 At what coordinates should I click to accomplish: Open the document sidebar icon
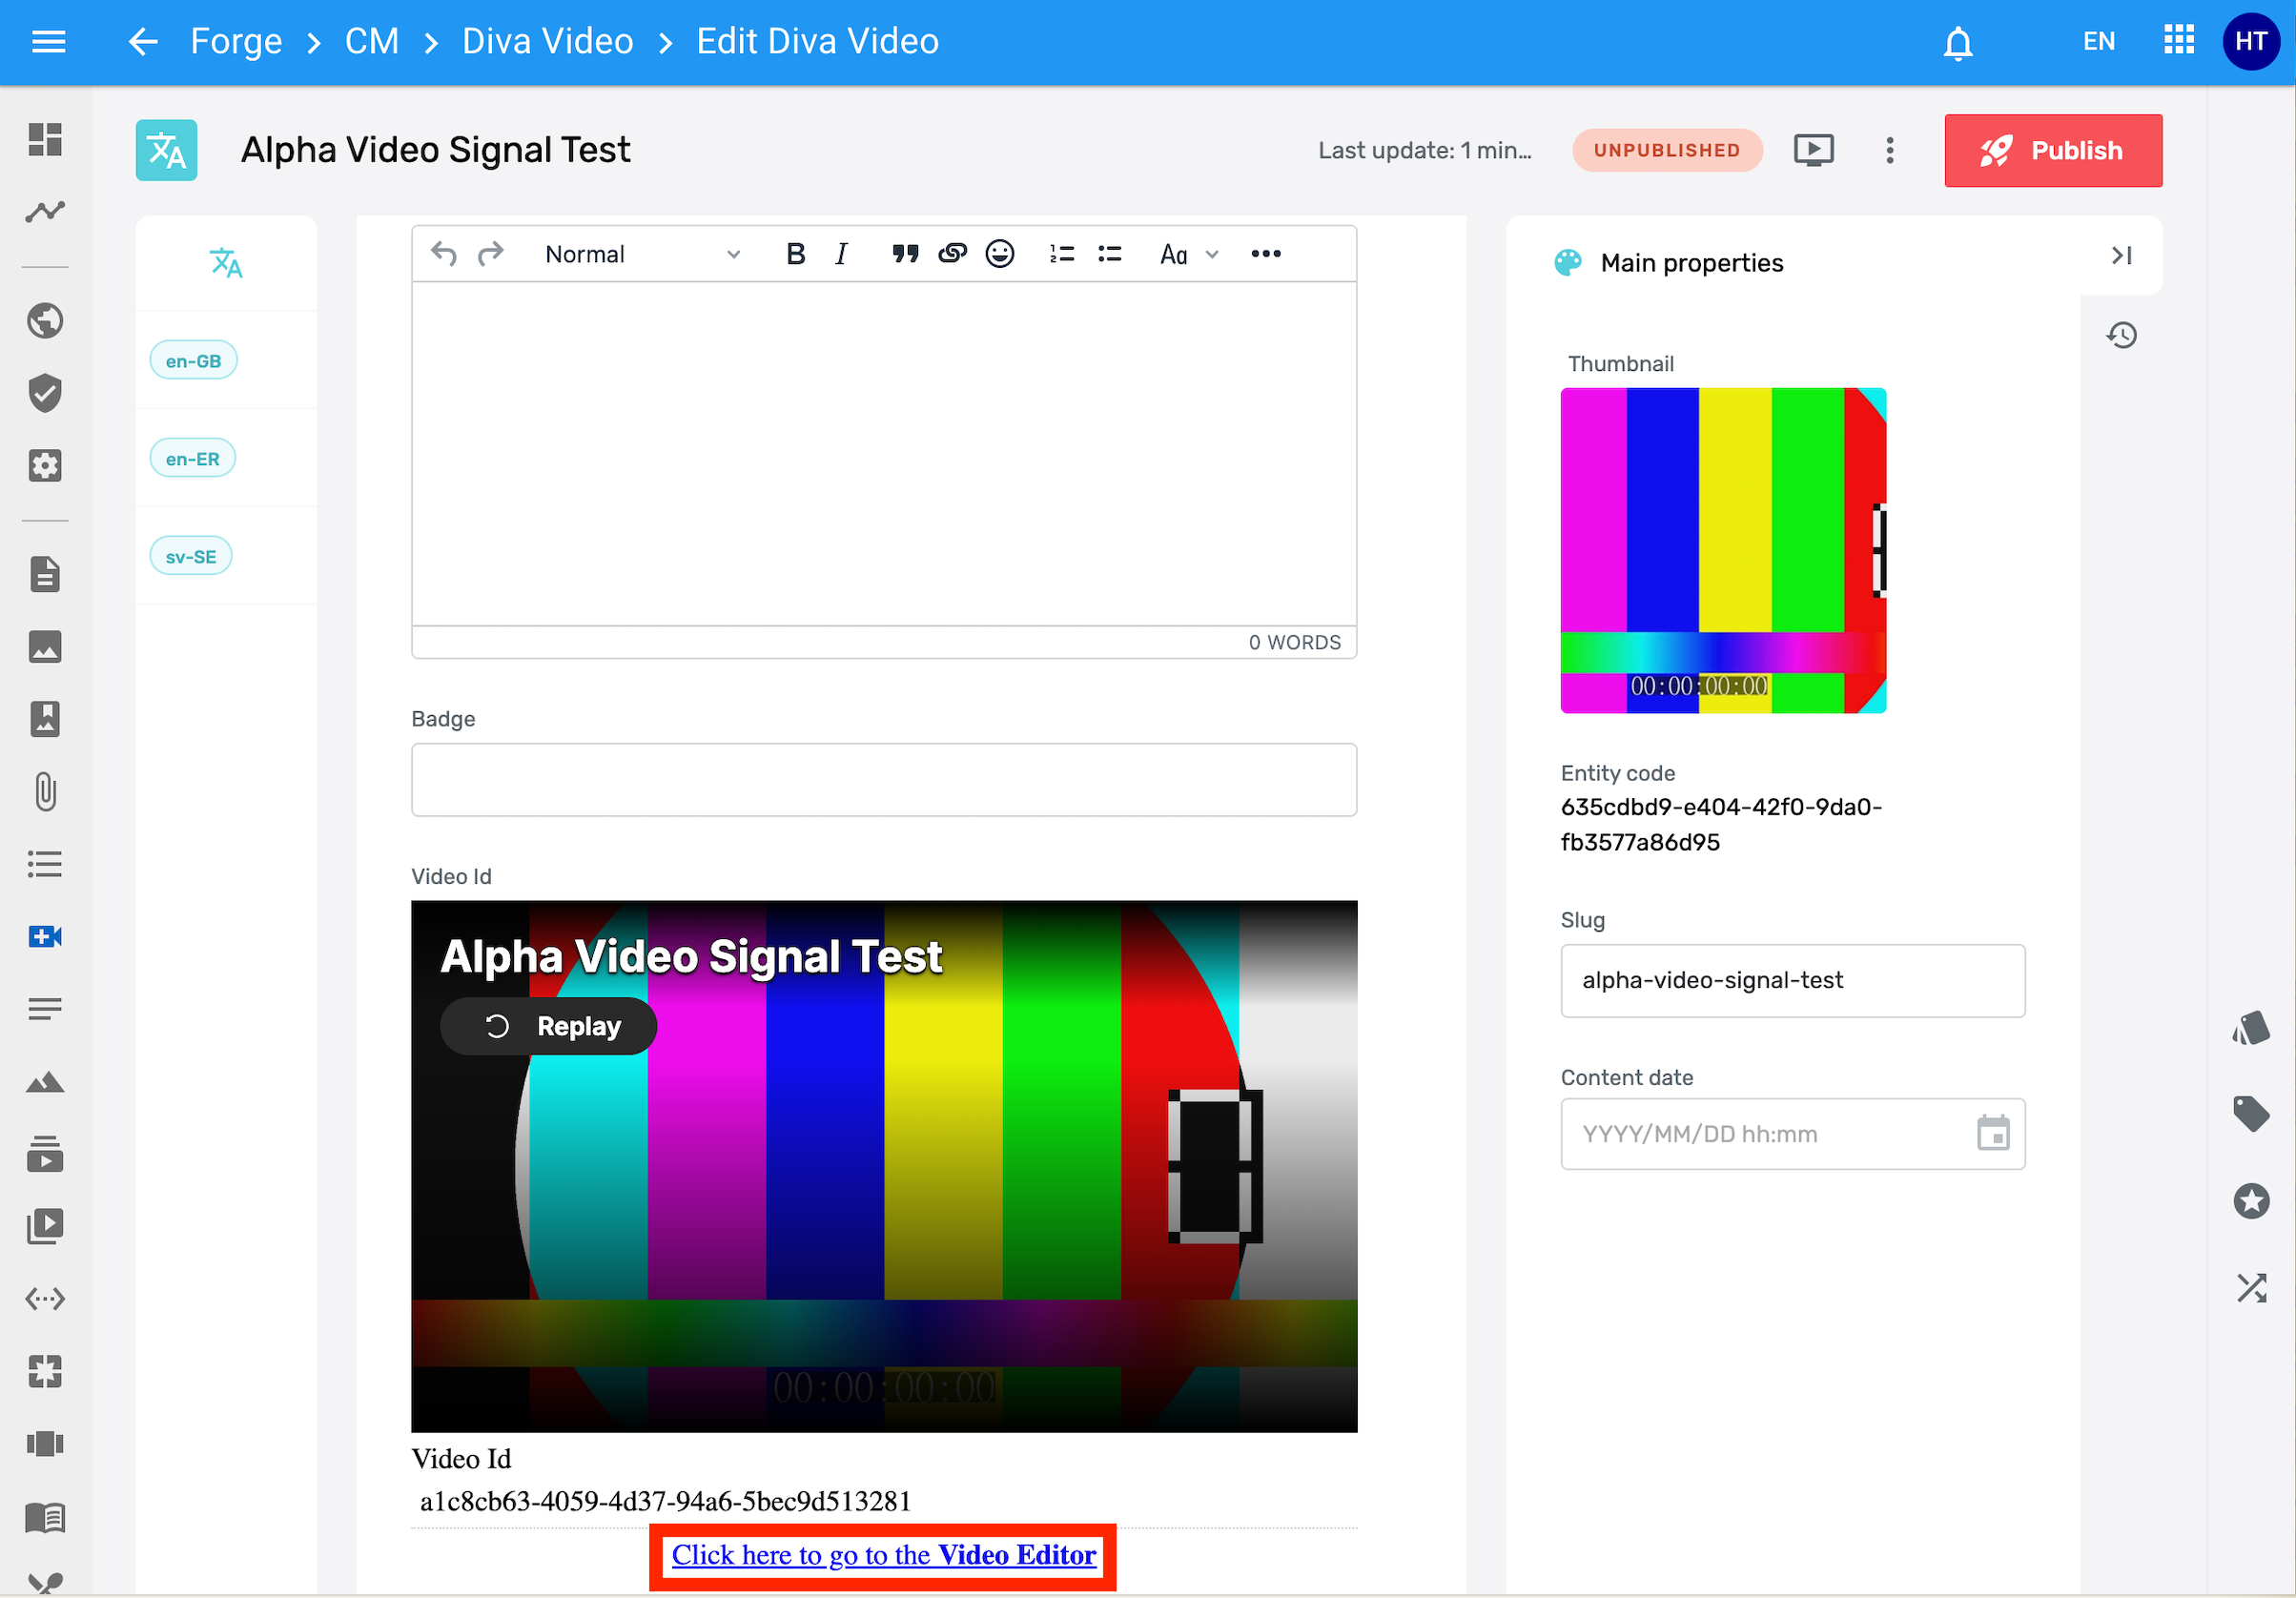(x=45, y=574)
